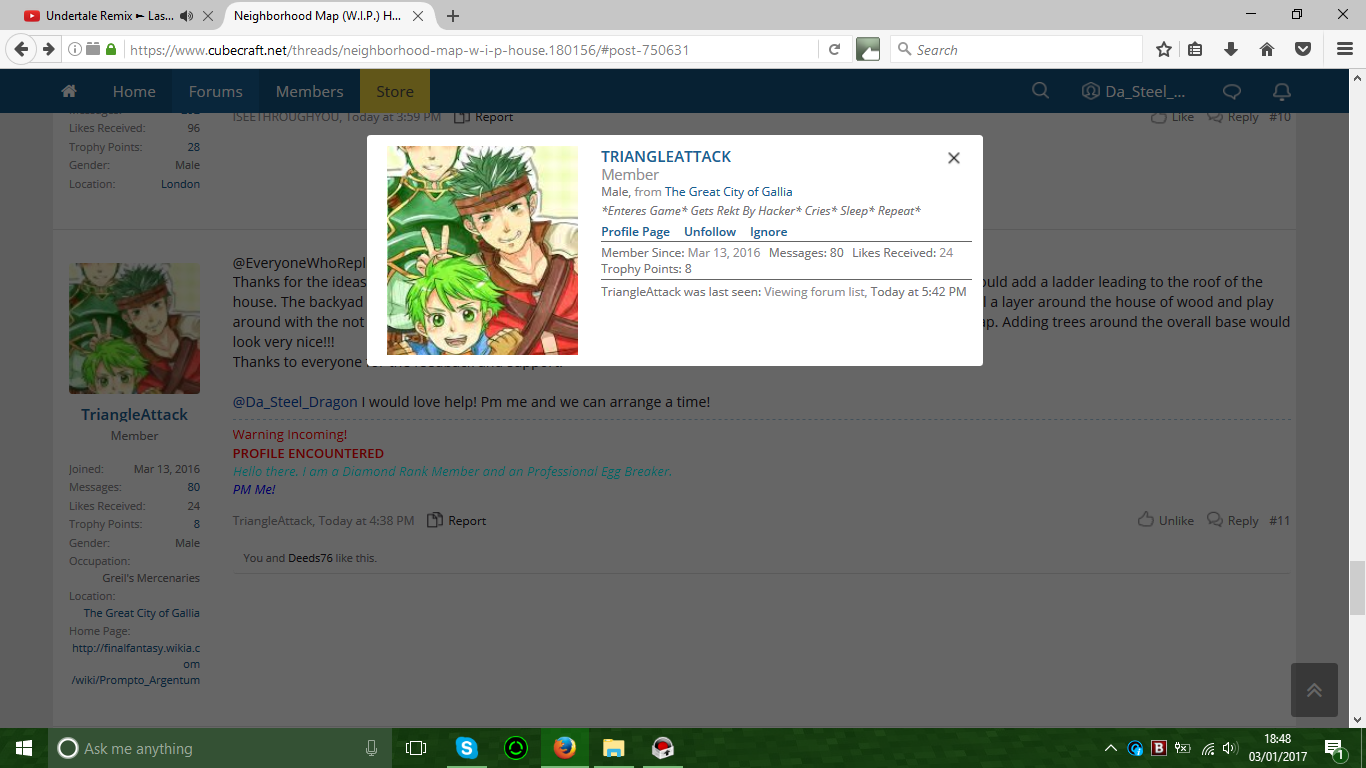Open the #11 post permalink

[1280, 521]
